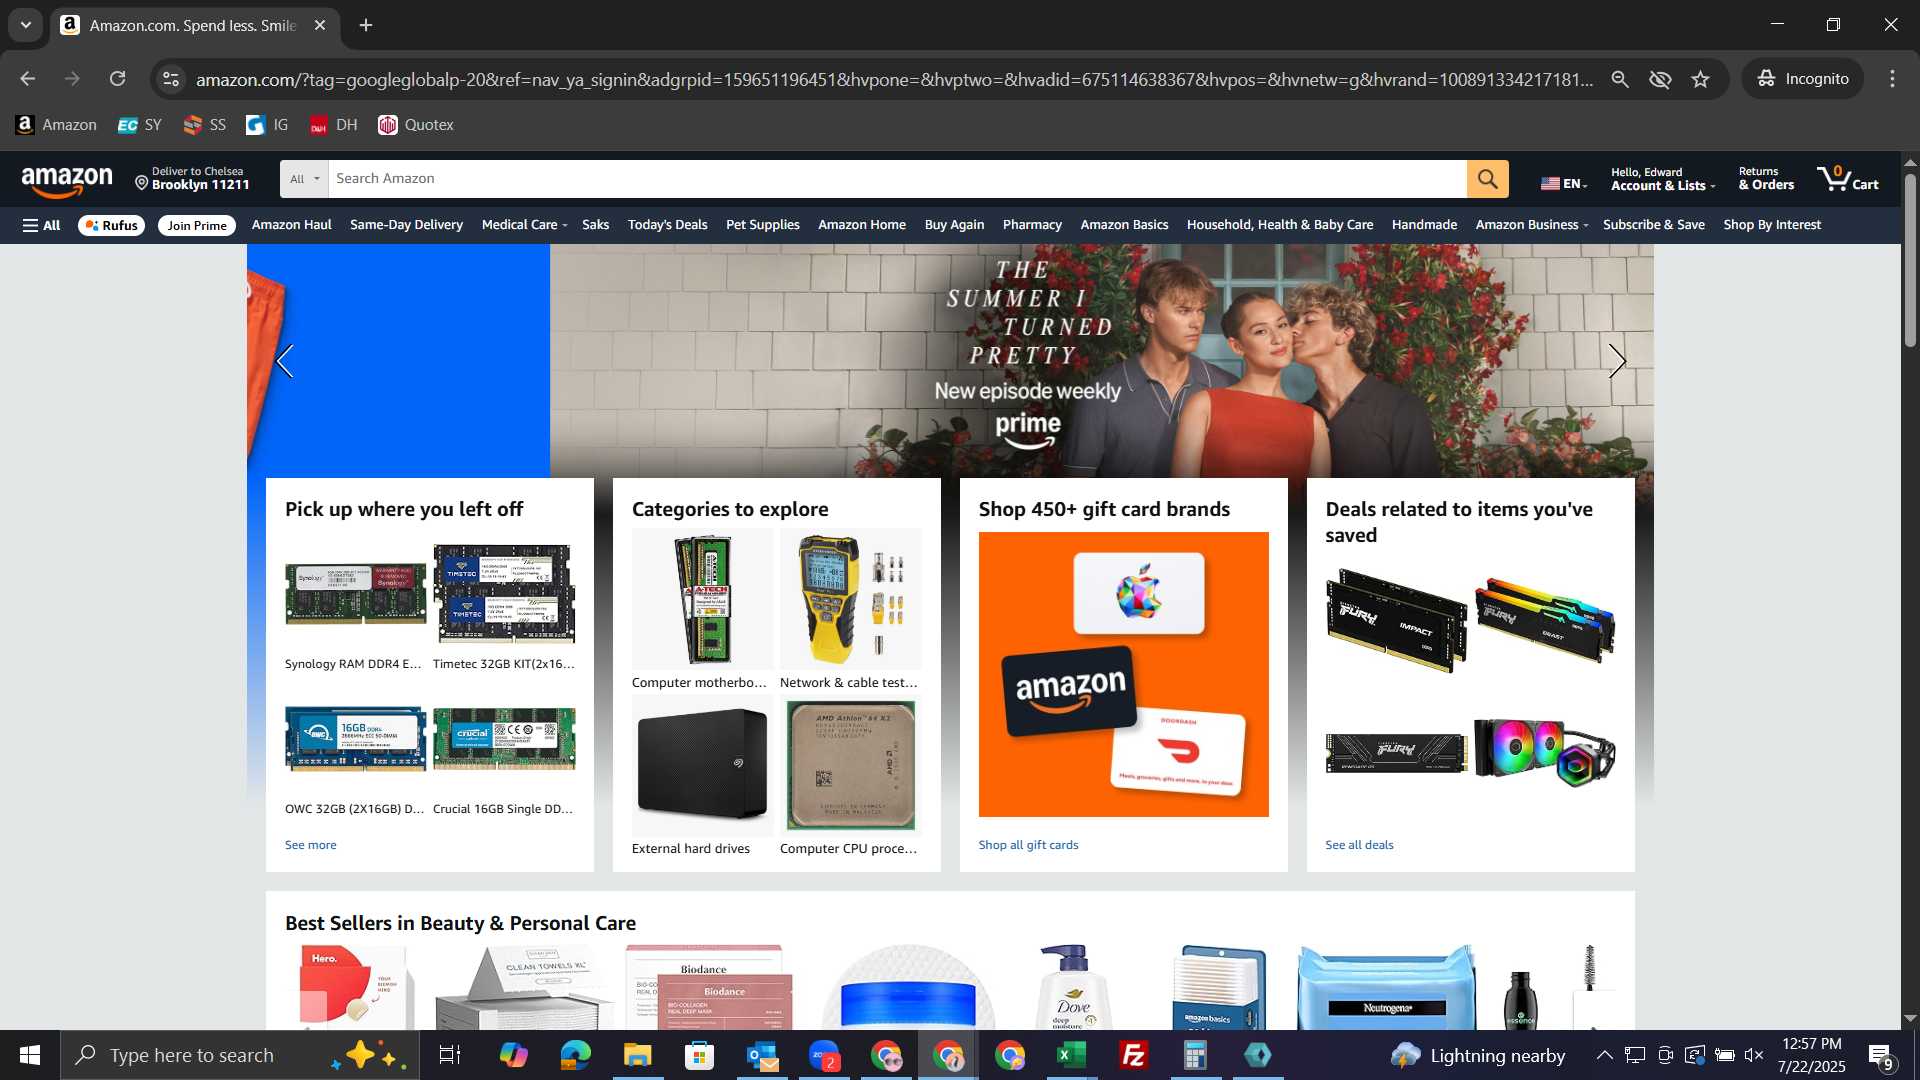Click the Rufus button
This screenshot has width=1920, height=1080.
pos(111,225)
